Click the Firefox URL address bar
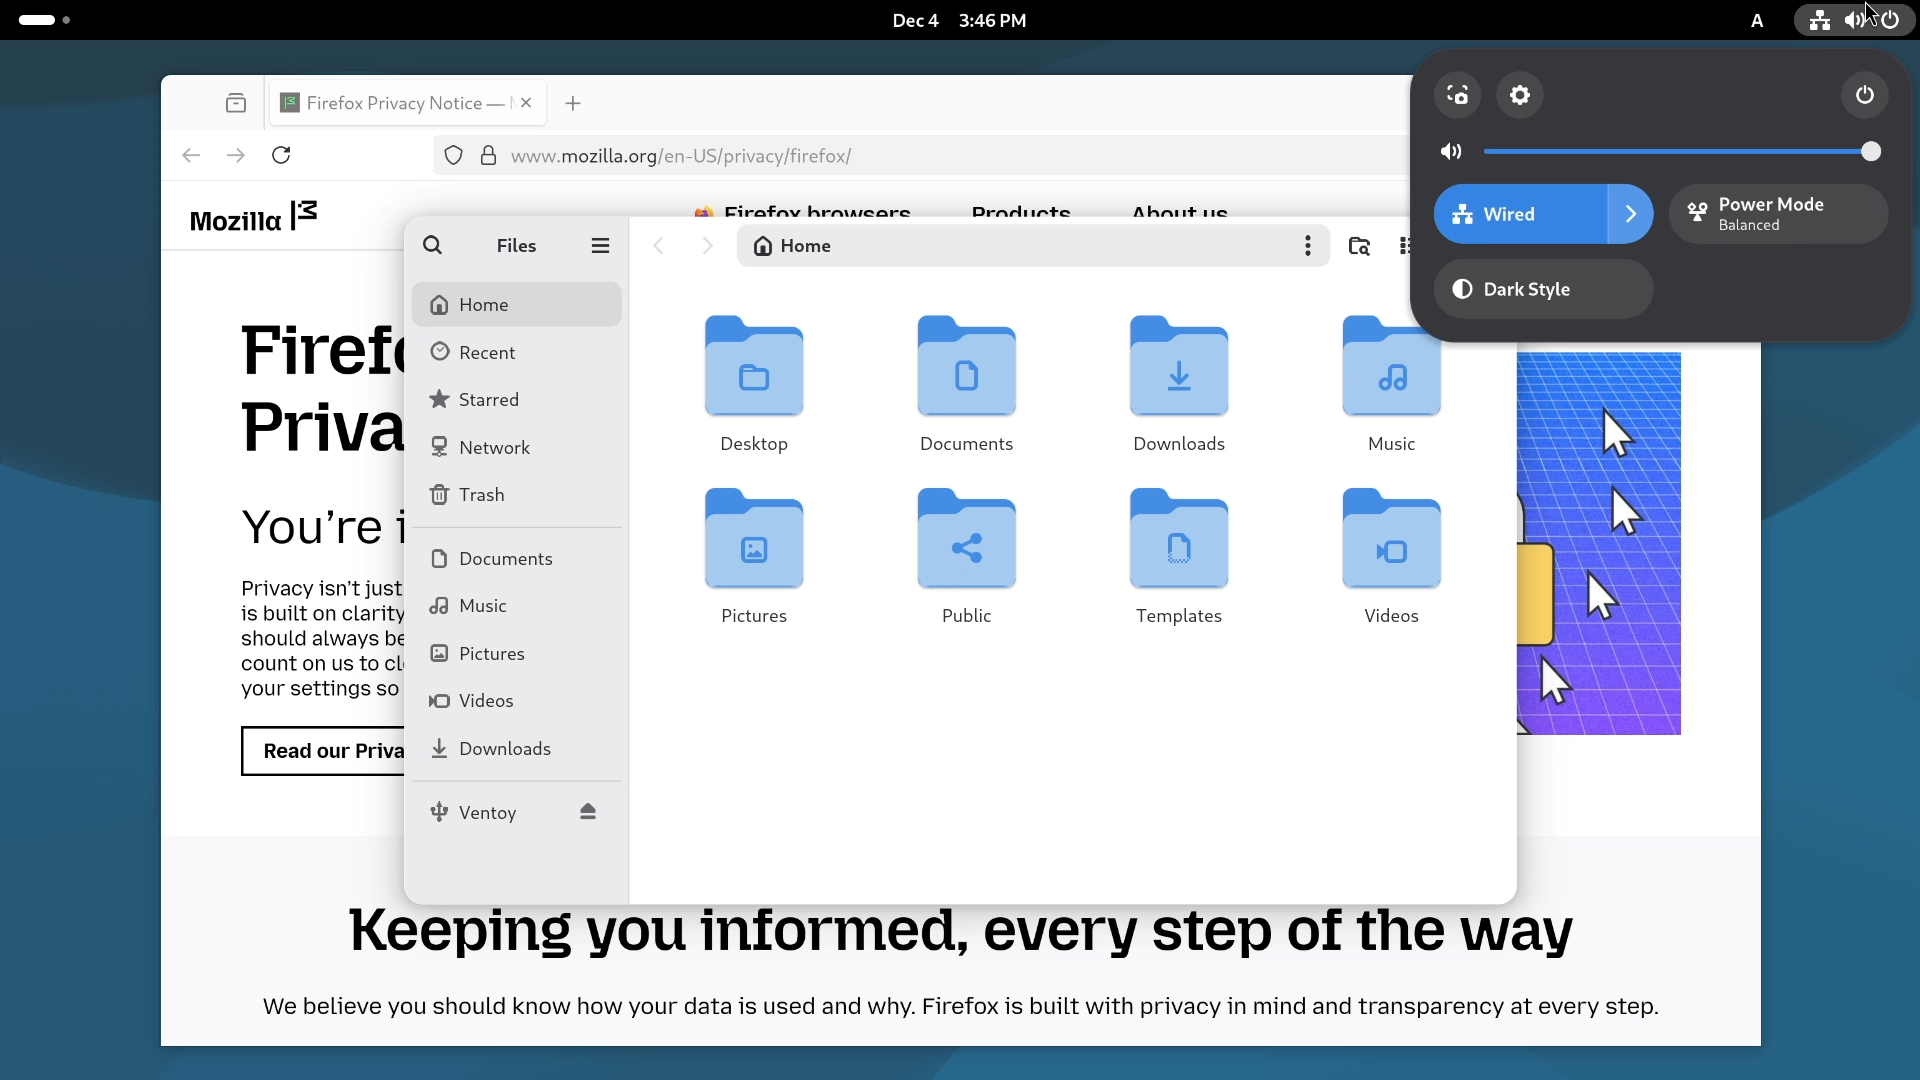Screen dimensions: 1920x1080 [x=900, y=156]
